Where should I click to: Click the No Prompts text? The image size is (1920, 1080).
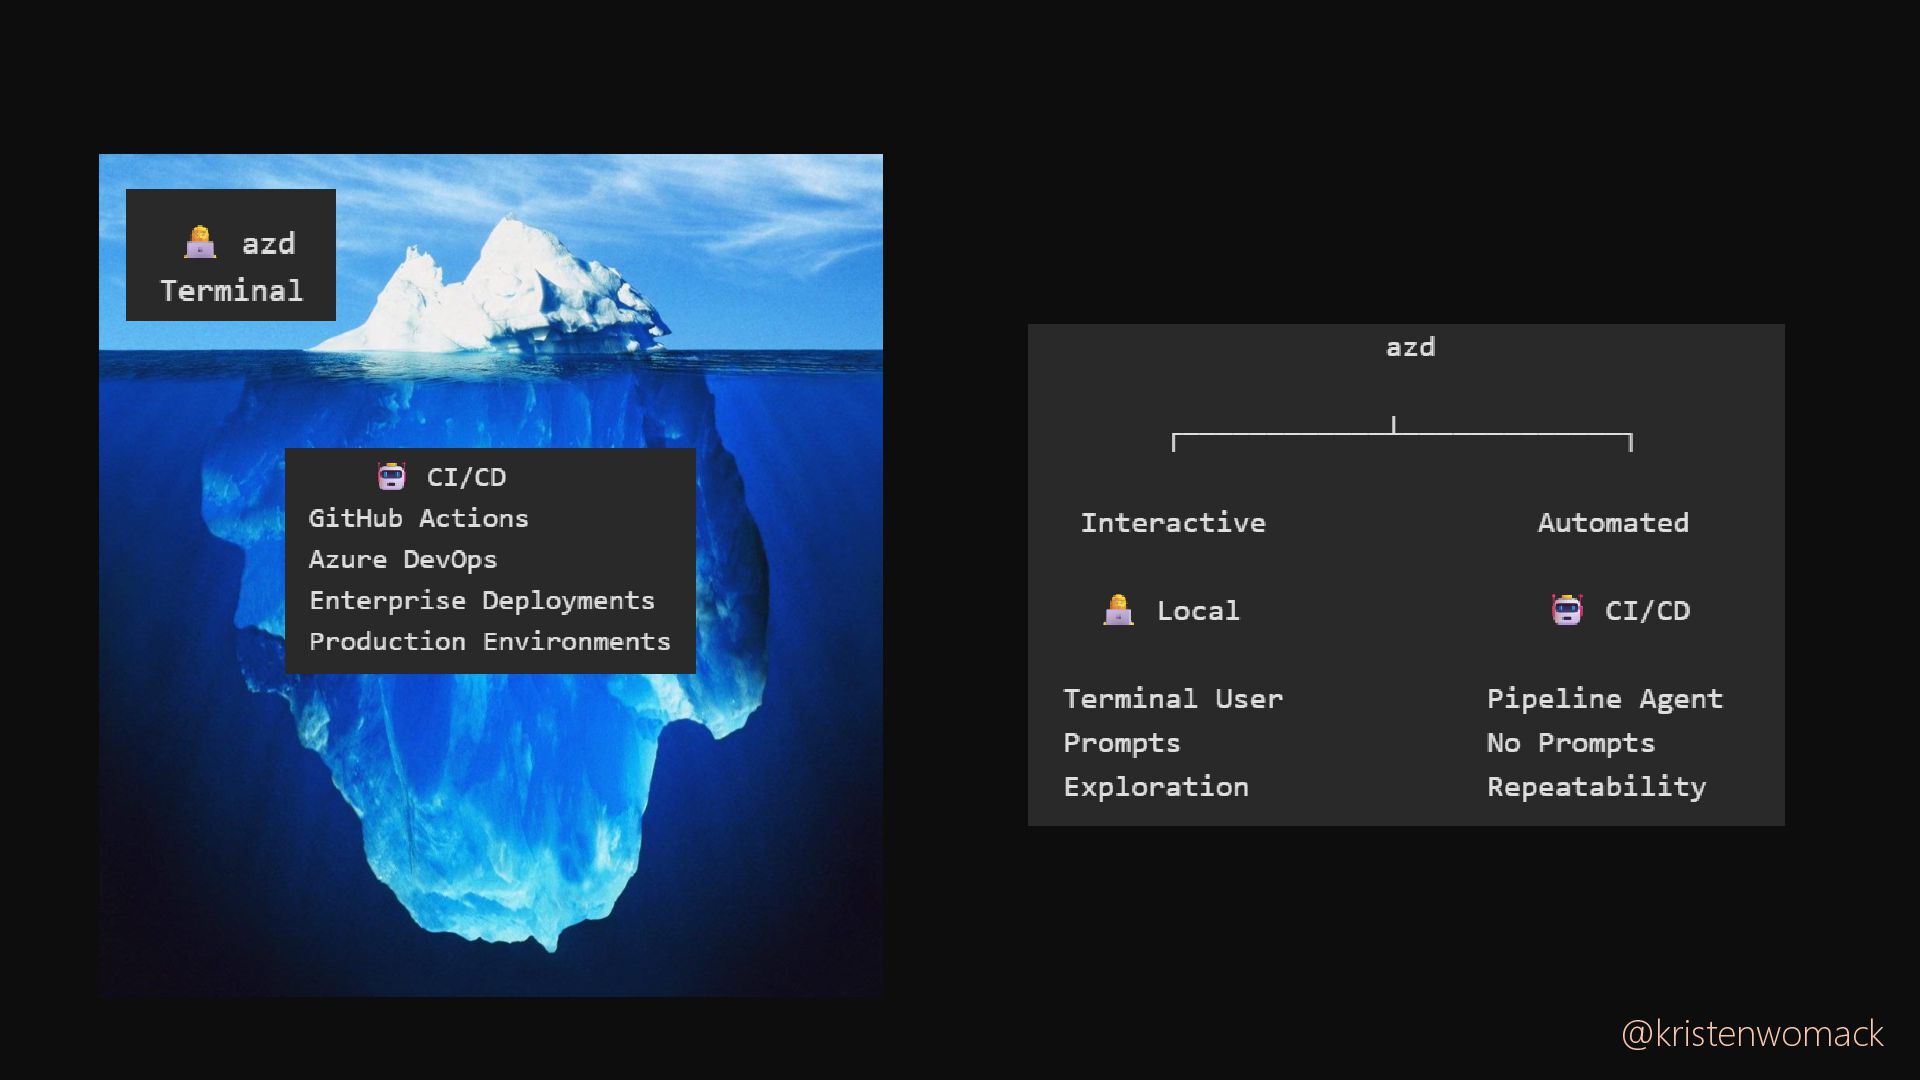[1570, 743]
